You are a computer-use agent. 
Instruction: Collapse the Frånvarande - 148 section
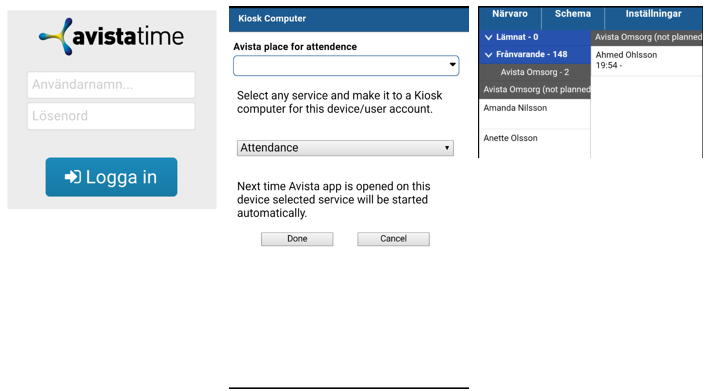tap(535, 54)
